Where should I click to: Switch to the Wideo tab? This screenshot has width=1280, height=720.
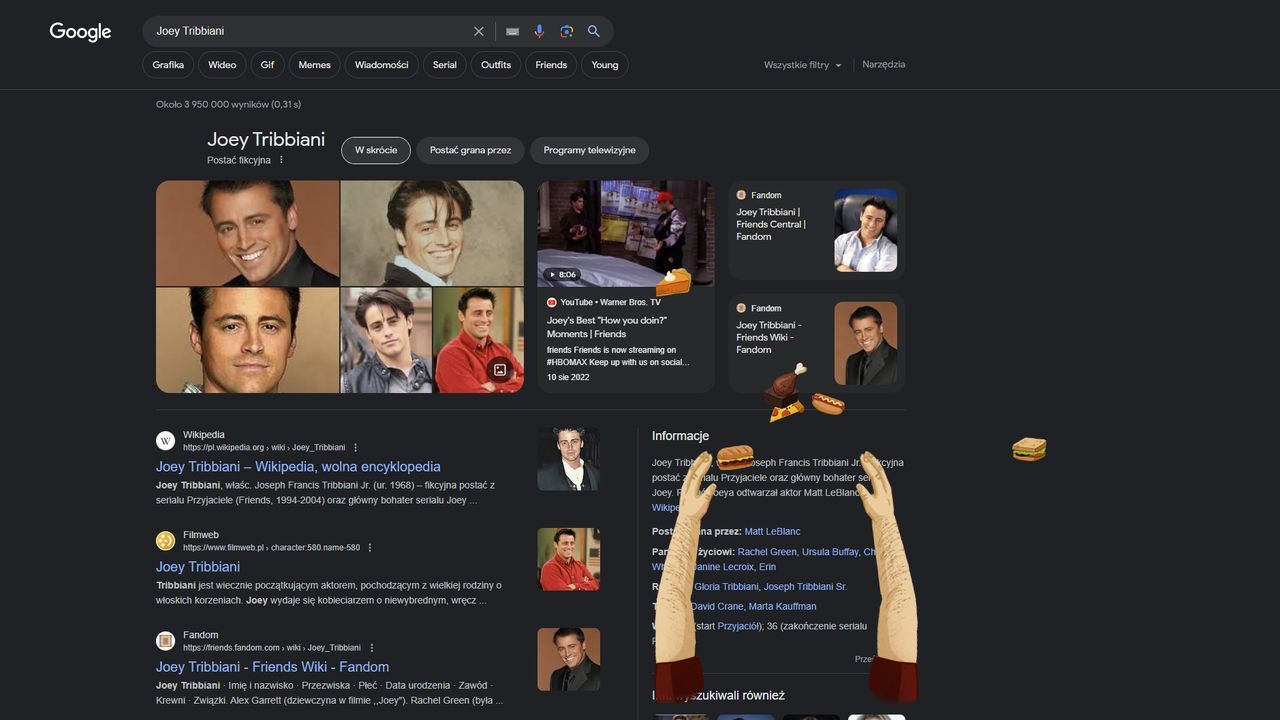[222, 65]
